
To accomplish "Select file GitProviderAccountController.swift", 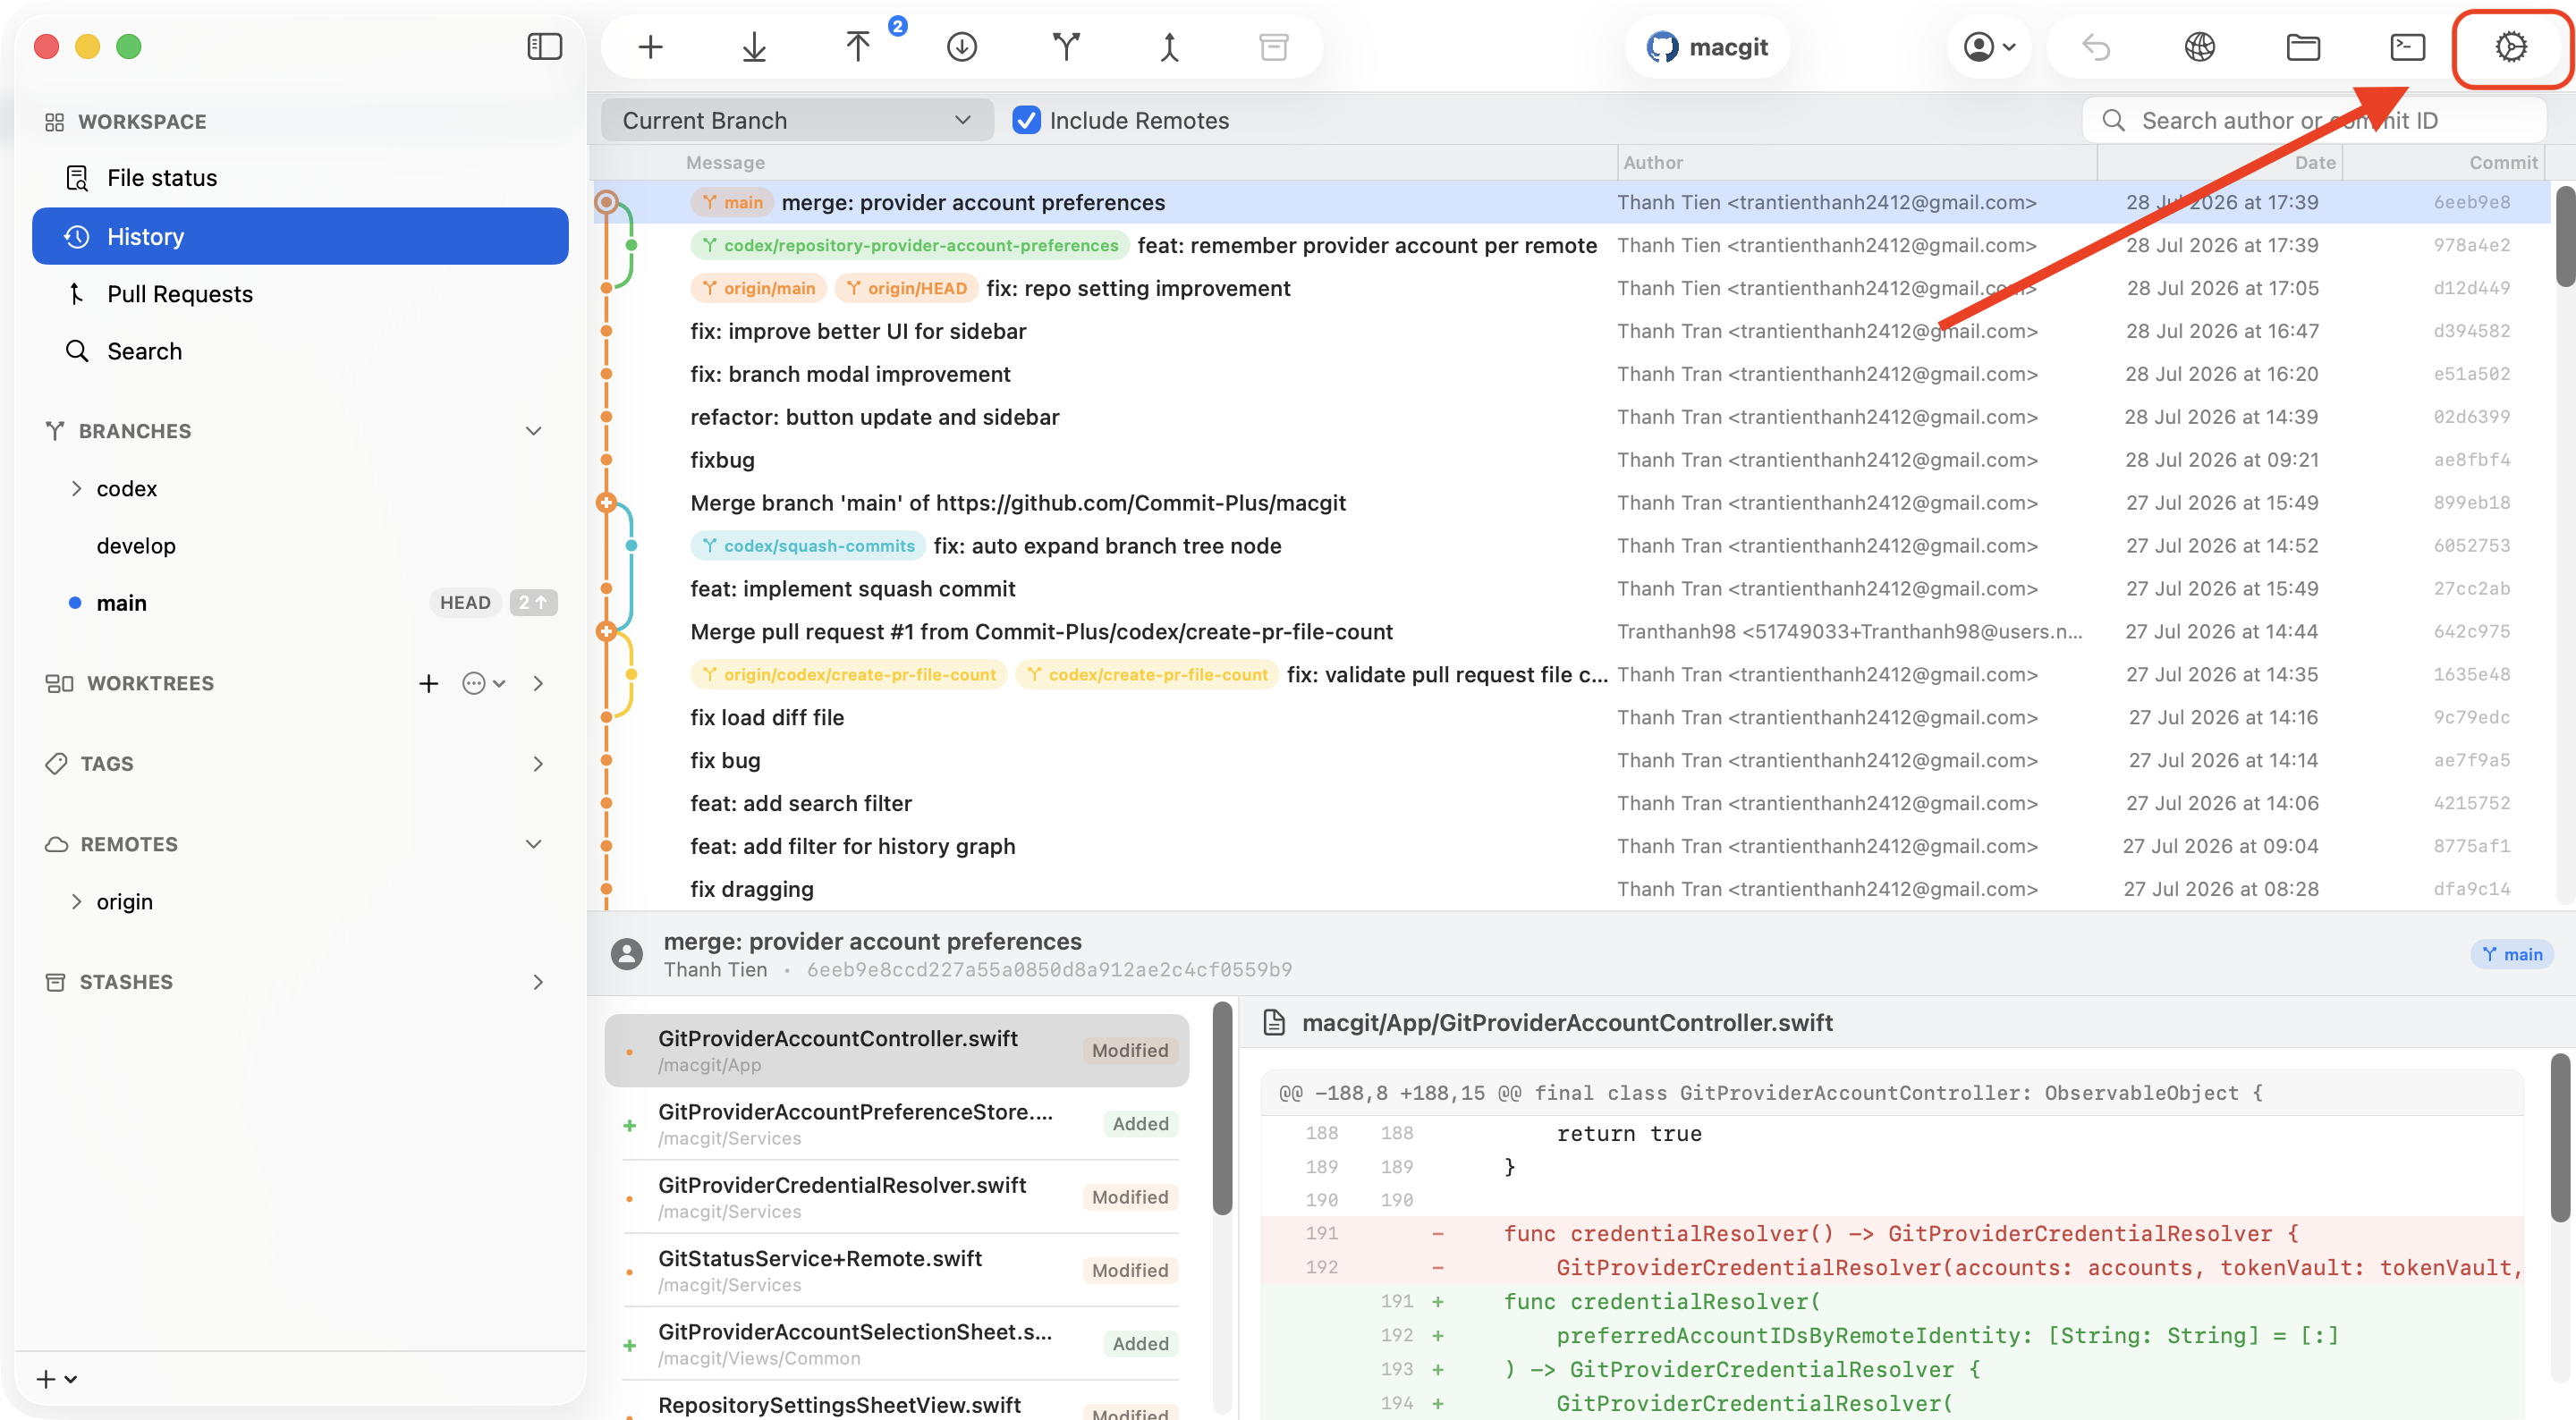I will click(897, 1050).
